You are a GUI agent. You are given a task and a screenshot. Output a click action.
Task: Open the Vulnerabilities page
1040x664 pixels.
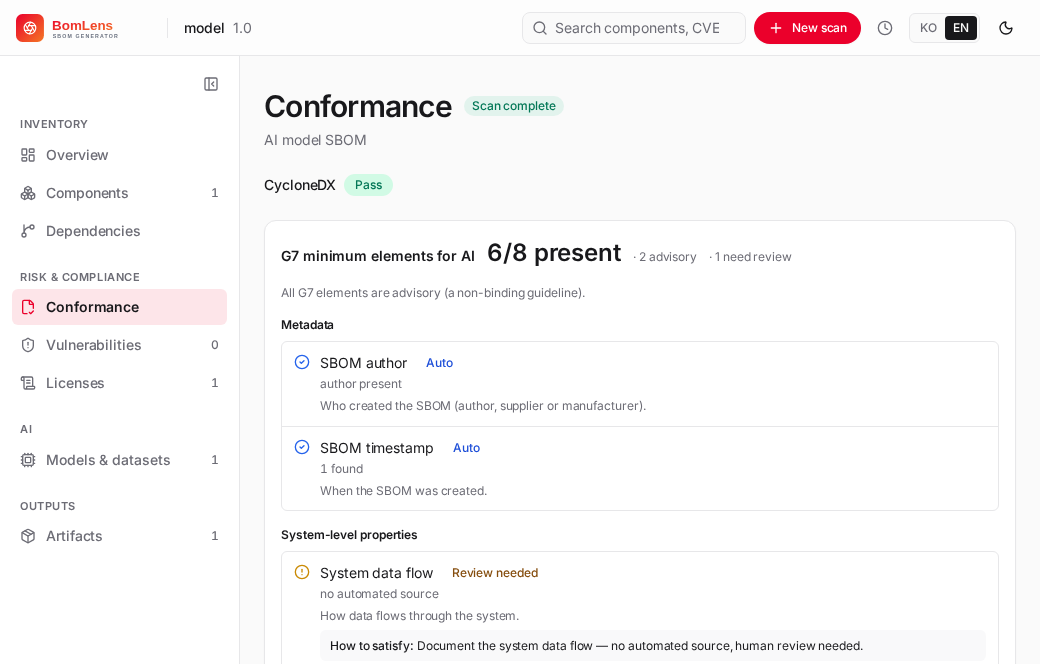tap(119, 345)
